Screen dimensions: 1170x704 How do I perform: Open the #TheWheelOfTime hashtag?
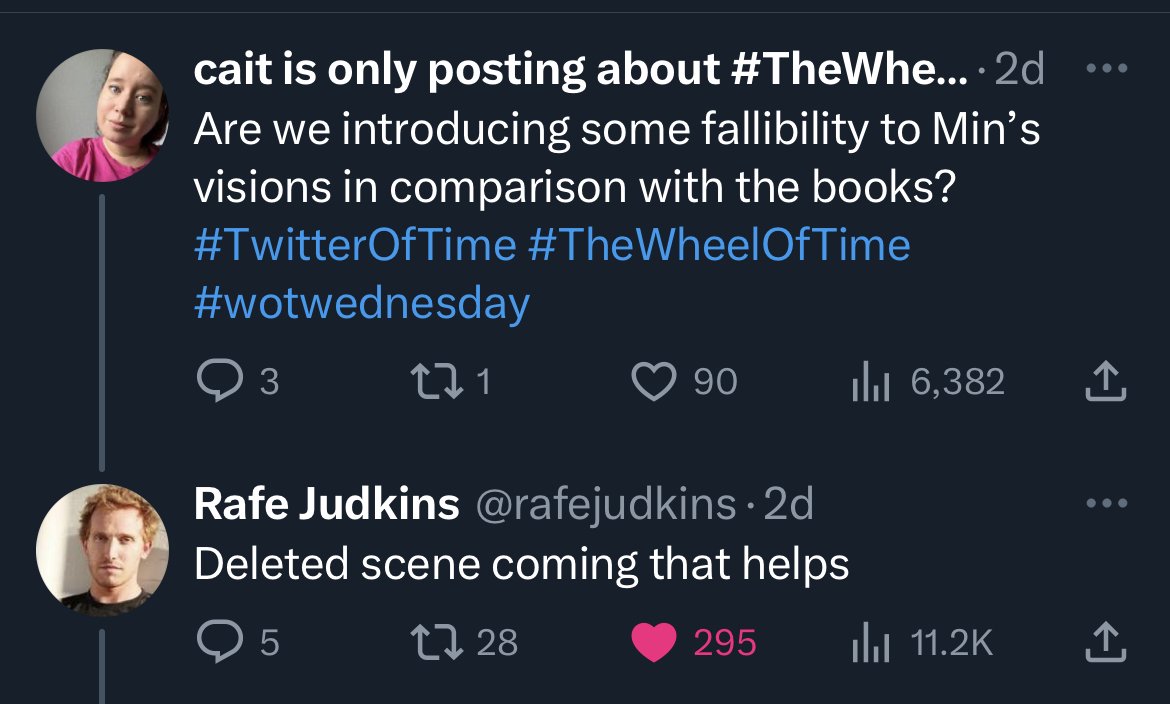pyautogui.click(x=717, y=245)
